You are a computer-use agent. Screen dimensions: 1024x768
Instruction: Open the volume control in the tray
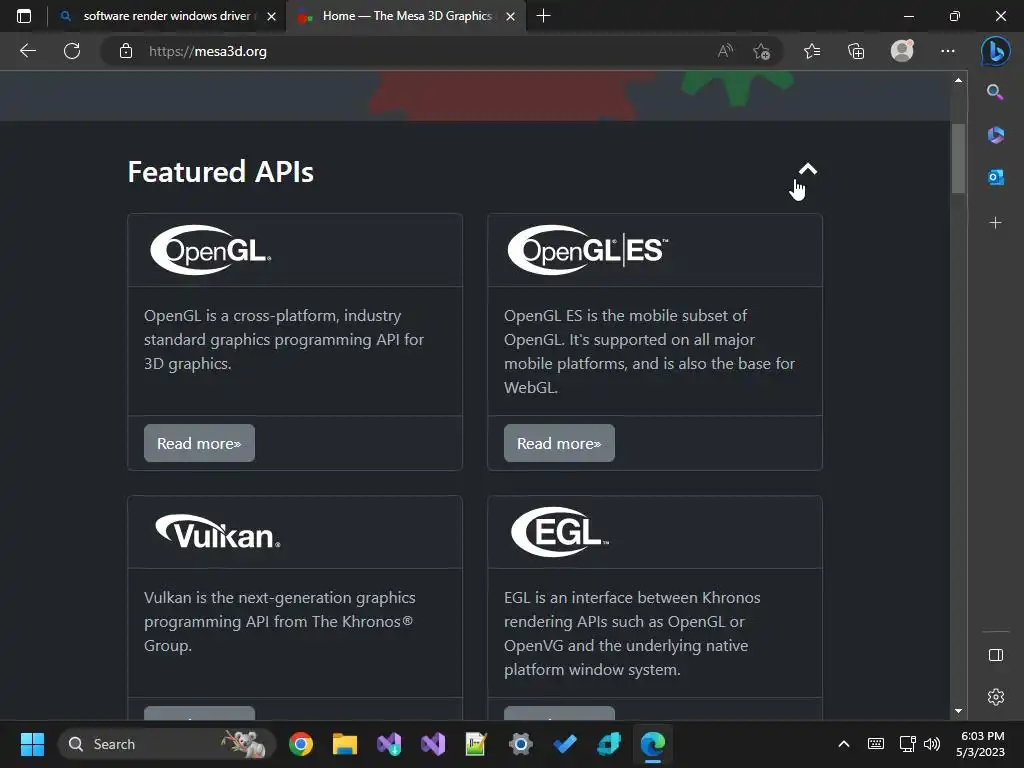932,744
